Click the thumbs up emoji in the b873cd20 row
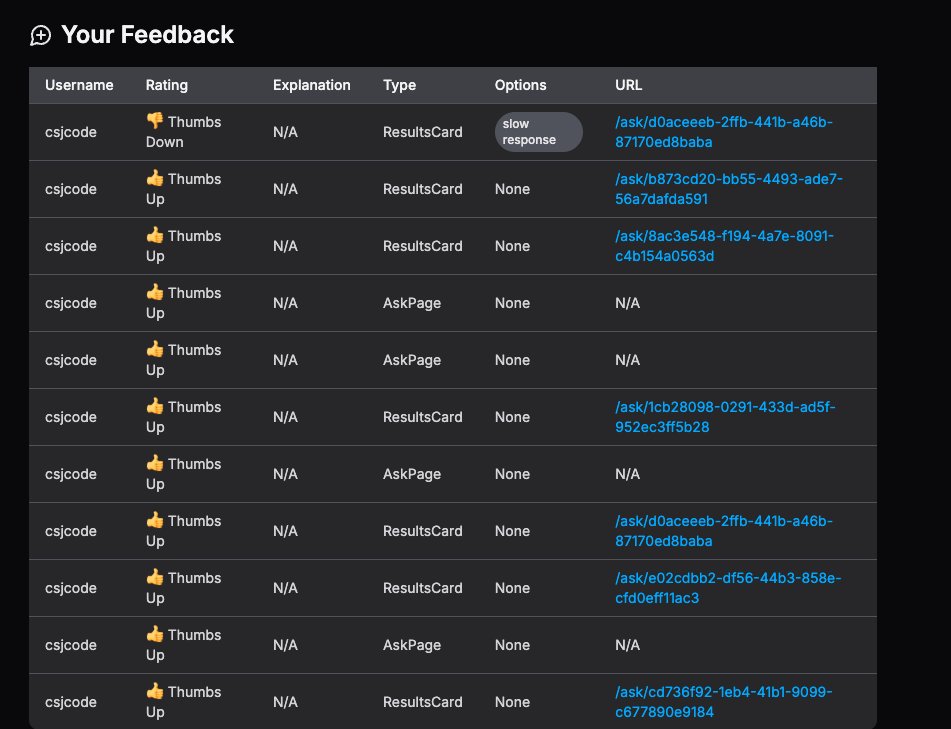 [155, 178]
